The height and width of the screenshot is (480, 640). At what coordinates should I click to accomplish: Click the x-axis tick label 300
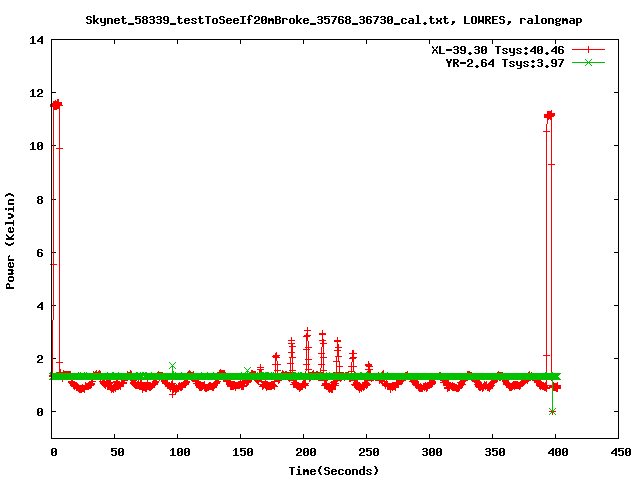pyautogui.click(x=432, y=452)
